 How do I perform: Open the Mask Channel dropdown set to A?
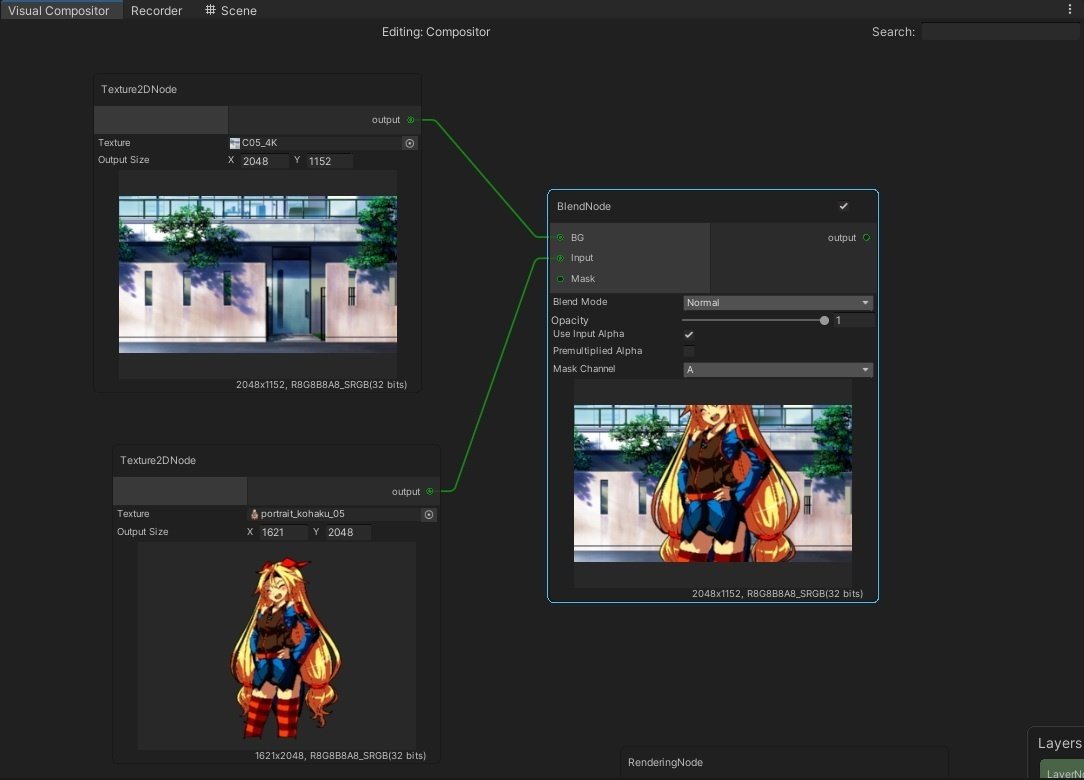pyautogui.click(x=778, y=369)
